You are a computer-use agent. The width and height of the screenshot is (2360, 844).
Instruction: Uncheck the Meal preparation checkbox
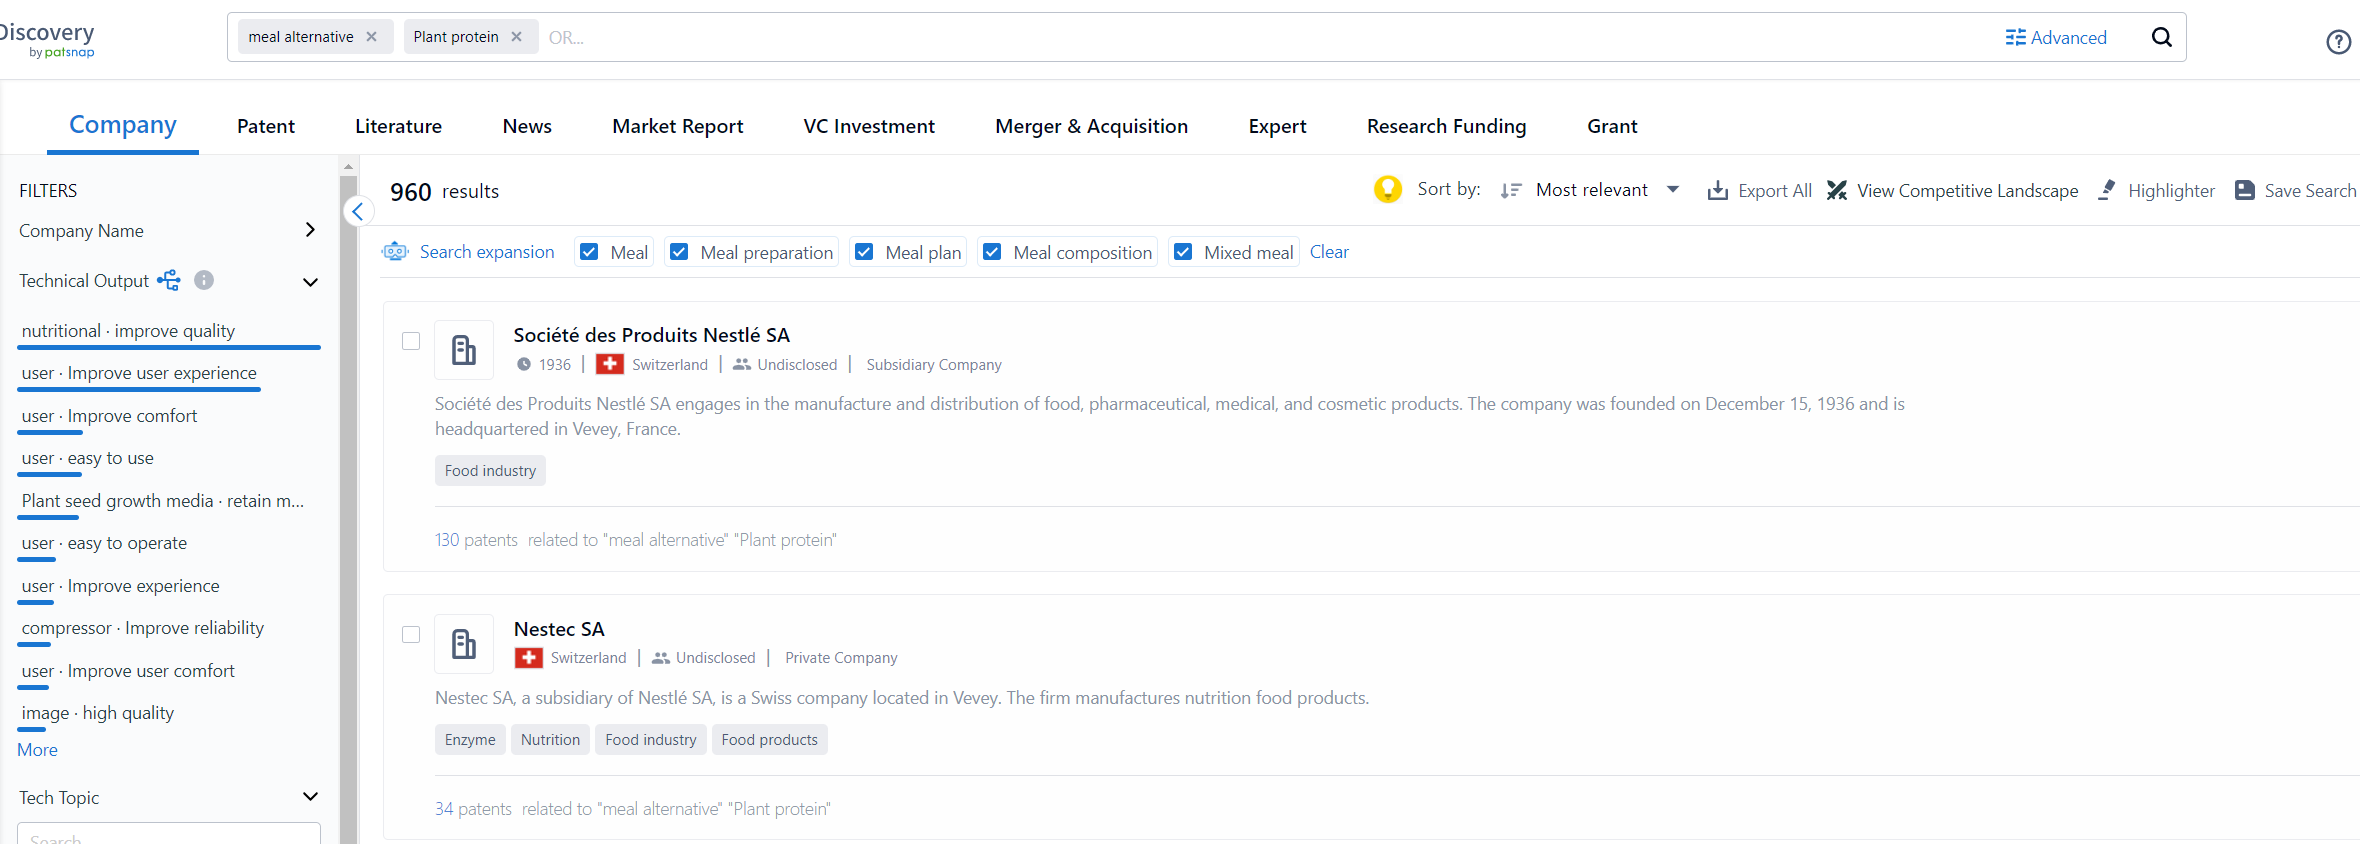pyautogui.click(x=679, y=252)
